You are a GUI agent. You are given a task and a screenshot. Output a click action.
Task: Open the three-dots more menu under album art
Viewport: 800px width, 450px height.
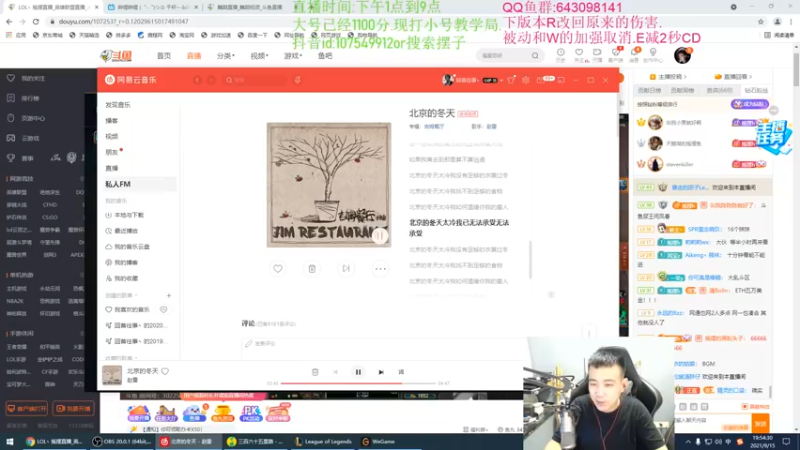pos(380,268)
